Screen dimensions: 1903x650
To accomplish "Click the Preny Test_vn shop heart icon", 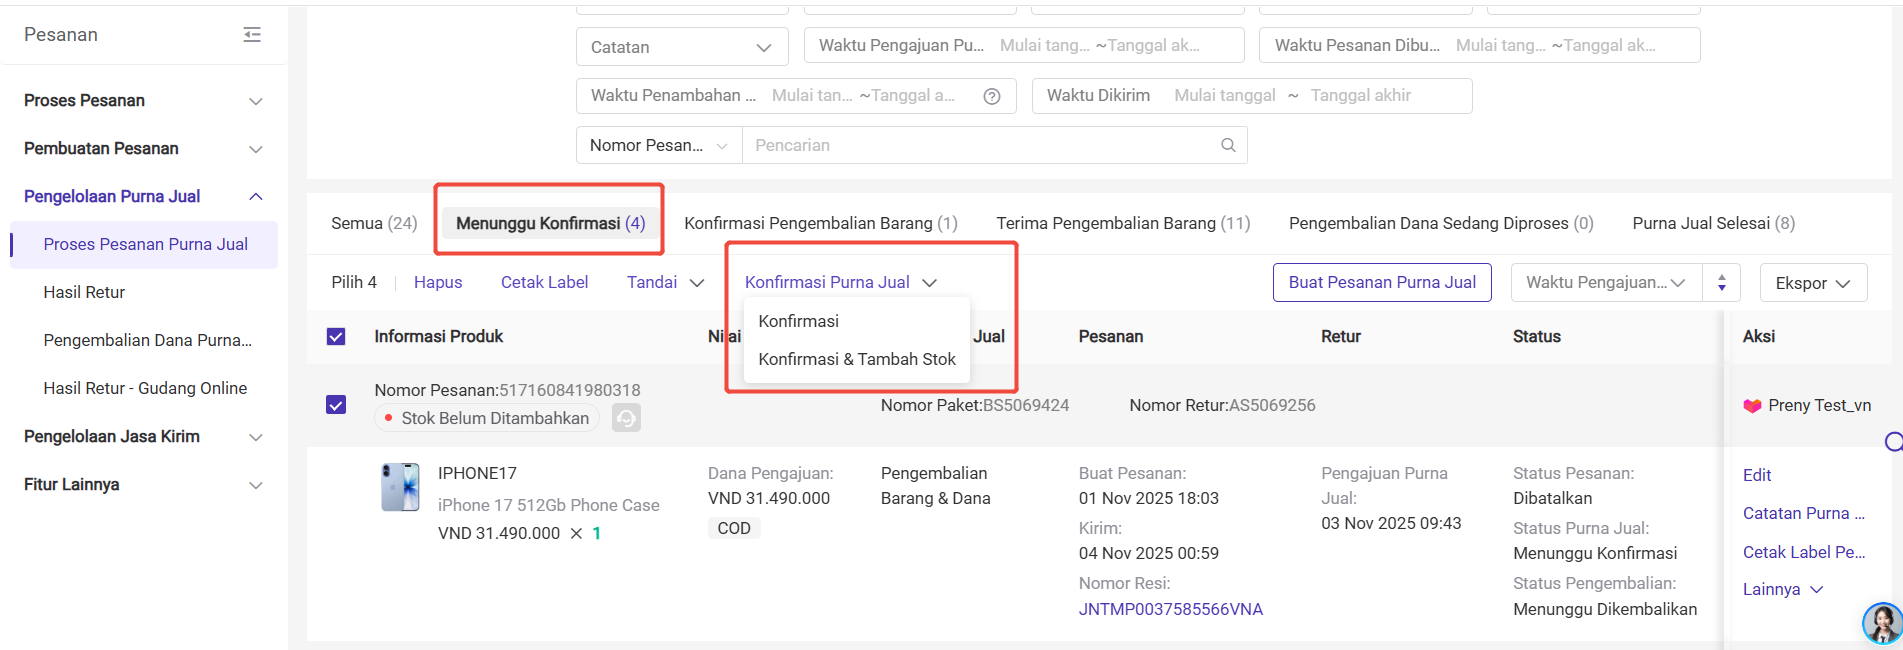I will pyautogui.click(x=1752, y=405).
